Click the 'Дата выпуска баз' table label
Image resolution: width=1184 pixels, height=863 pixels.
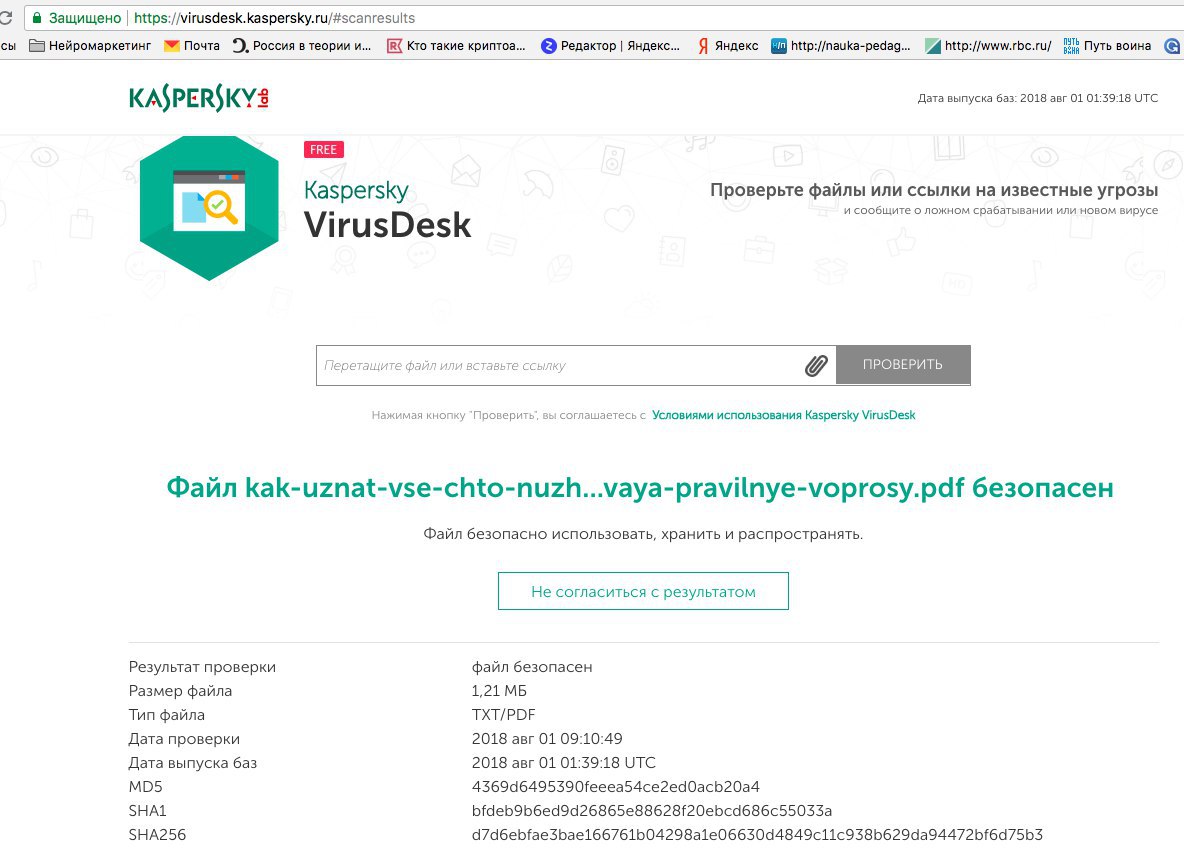(x=193, y=763)
